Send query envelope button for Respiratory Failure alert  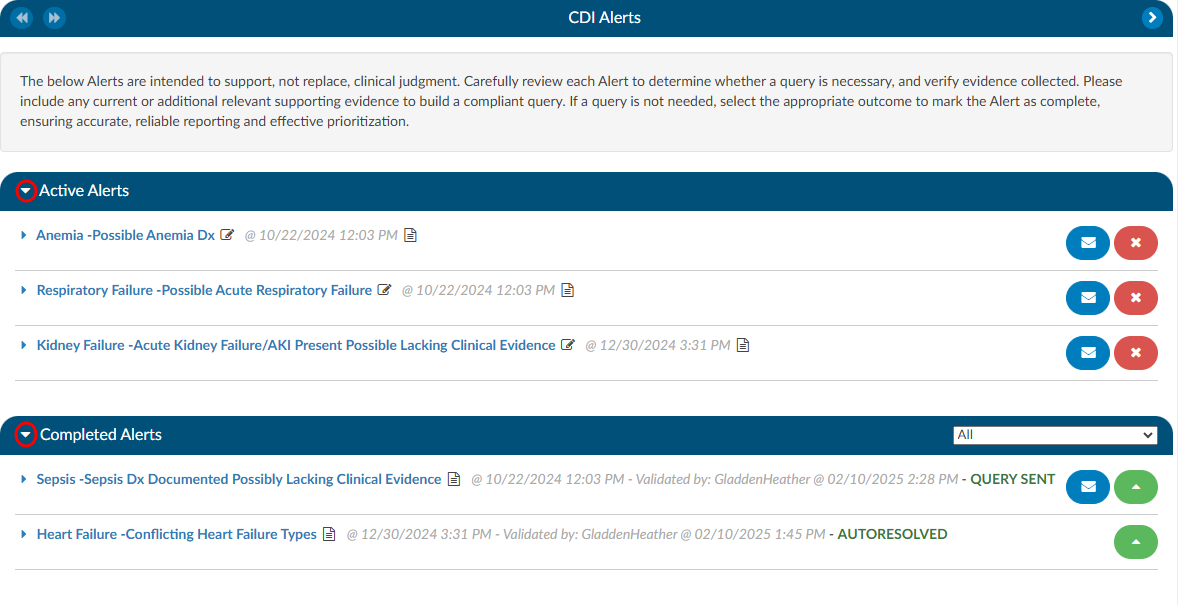pos(1088,298)
